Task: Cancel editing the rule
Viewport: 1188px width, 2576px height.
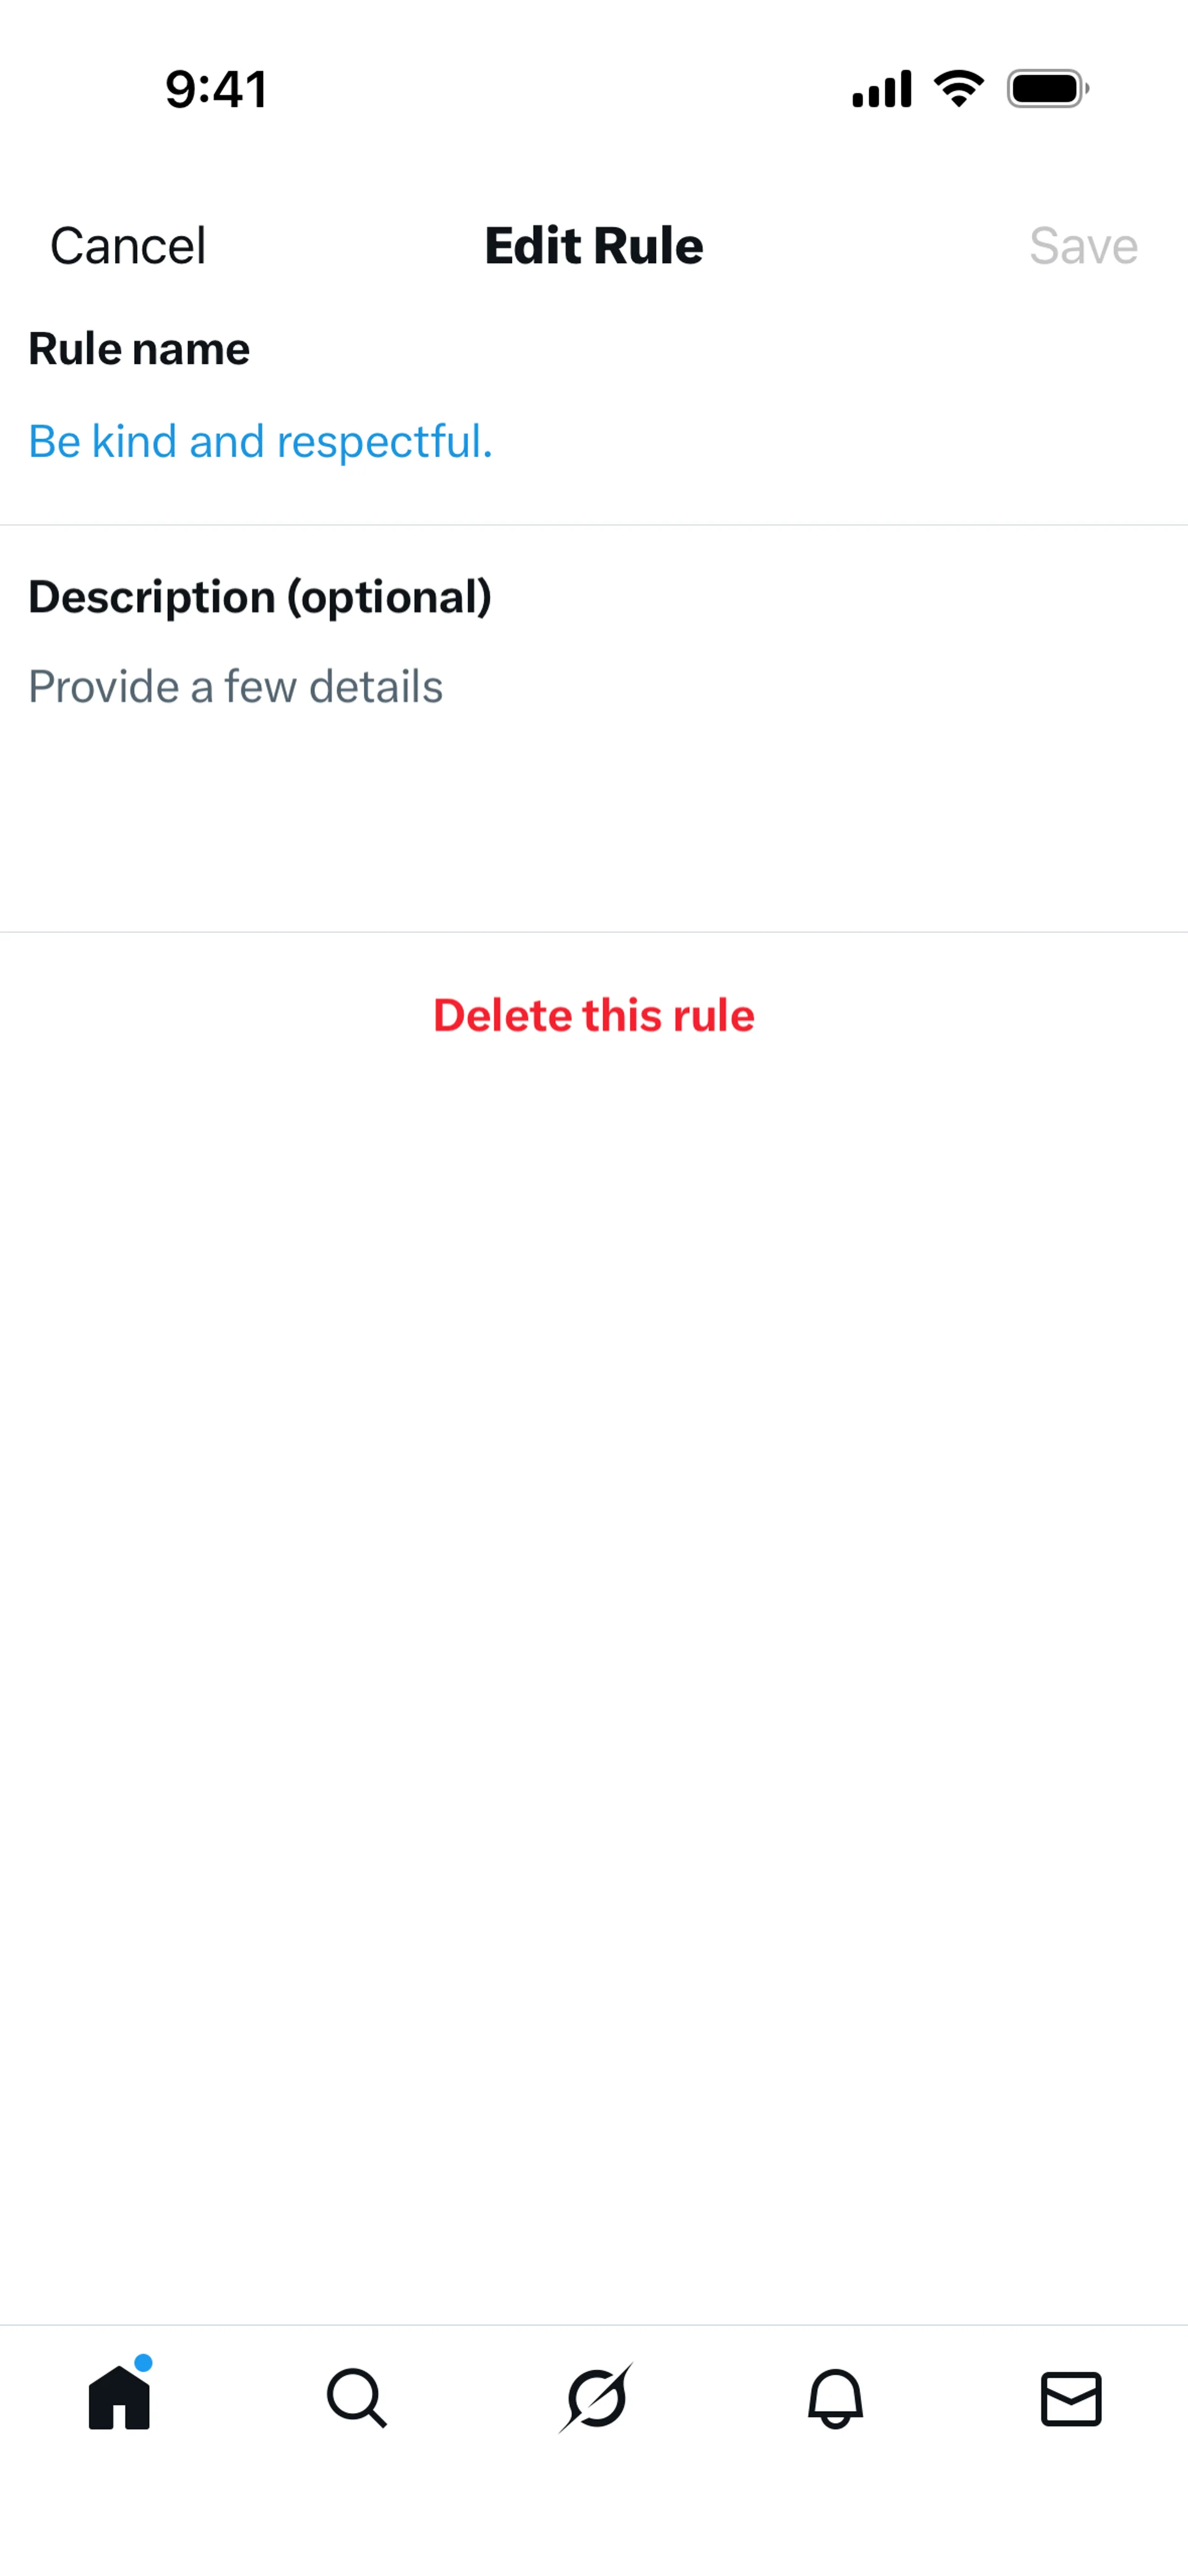Action: click(x=128, y=246)
